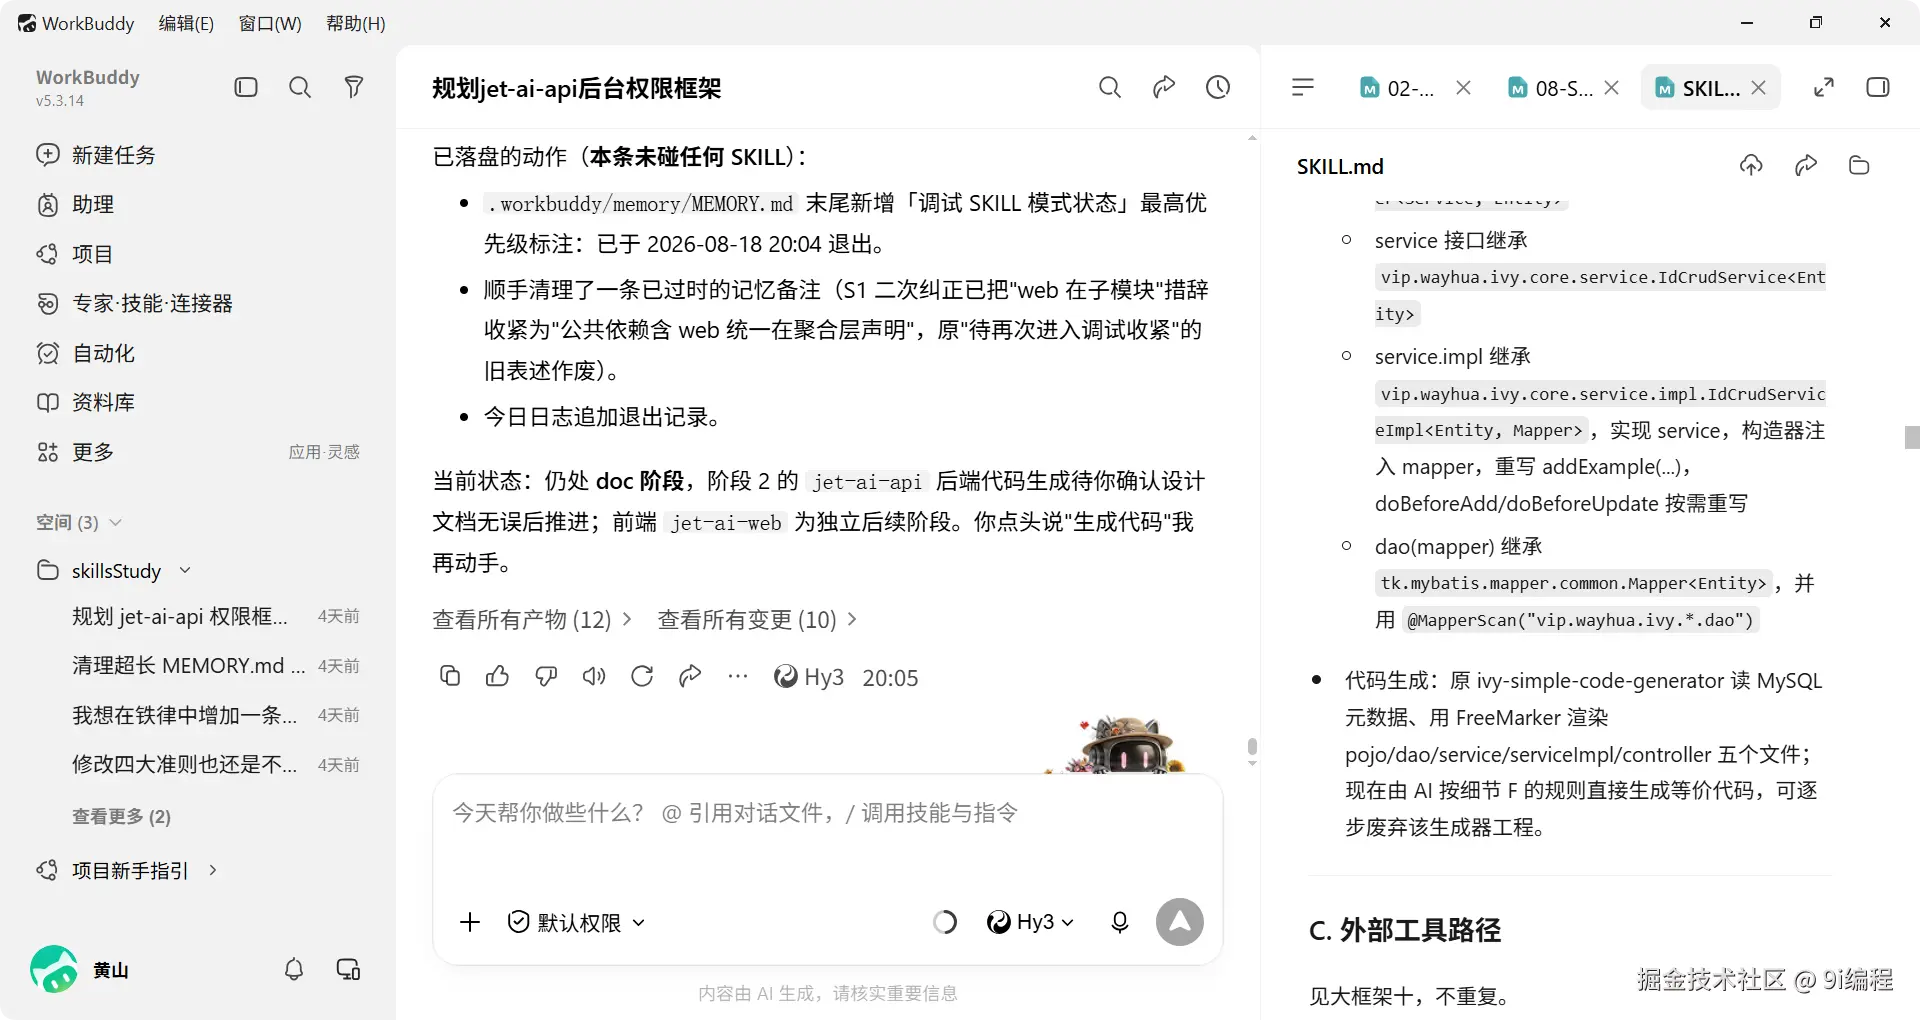Open the 应用·灵感 link
This screenshot has height=1020, width=1920.
(x=324, y=452)
